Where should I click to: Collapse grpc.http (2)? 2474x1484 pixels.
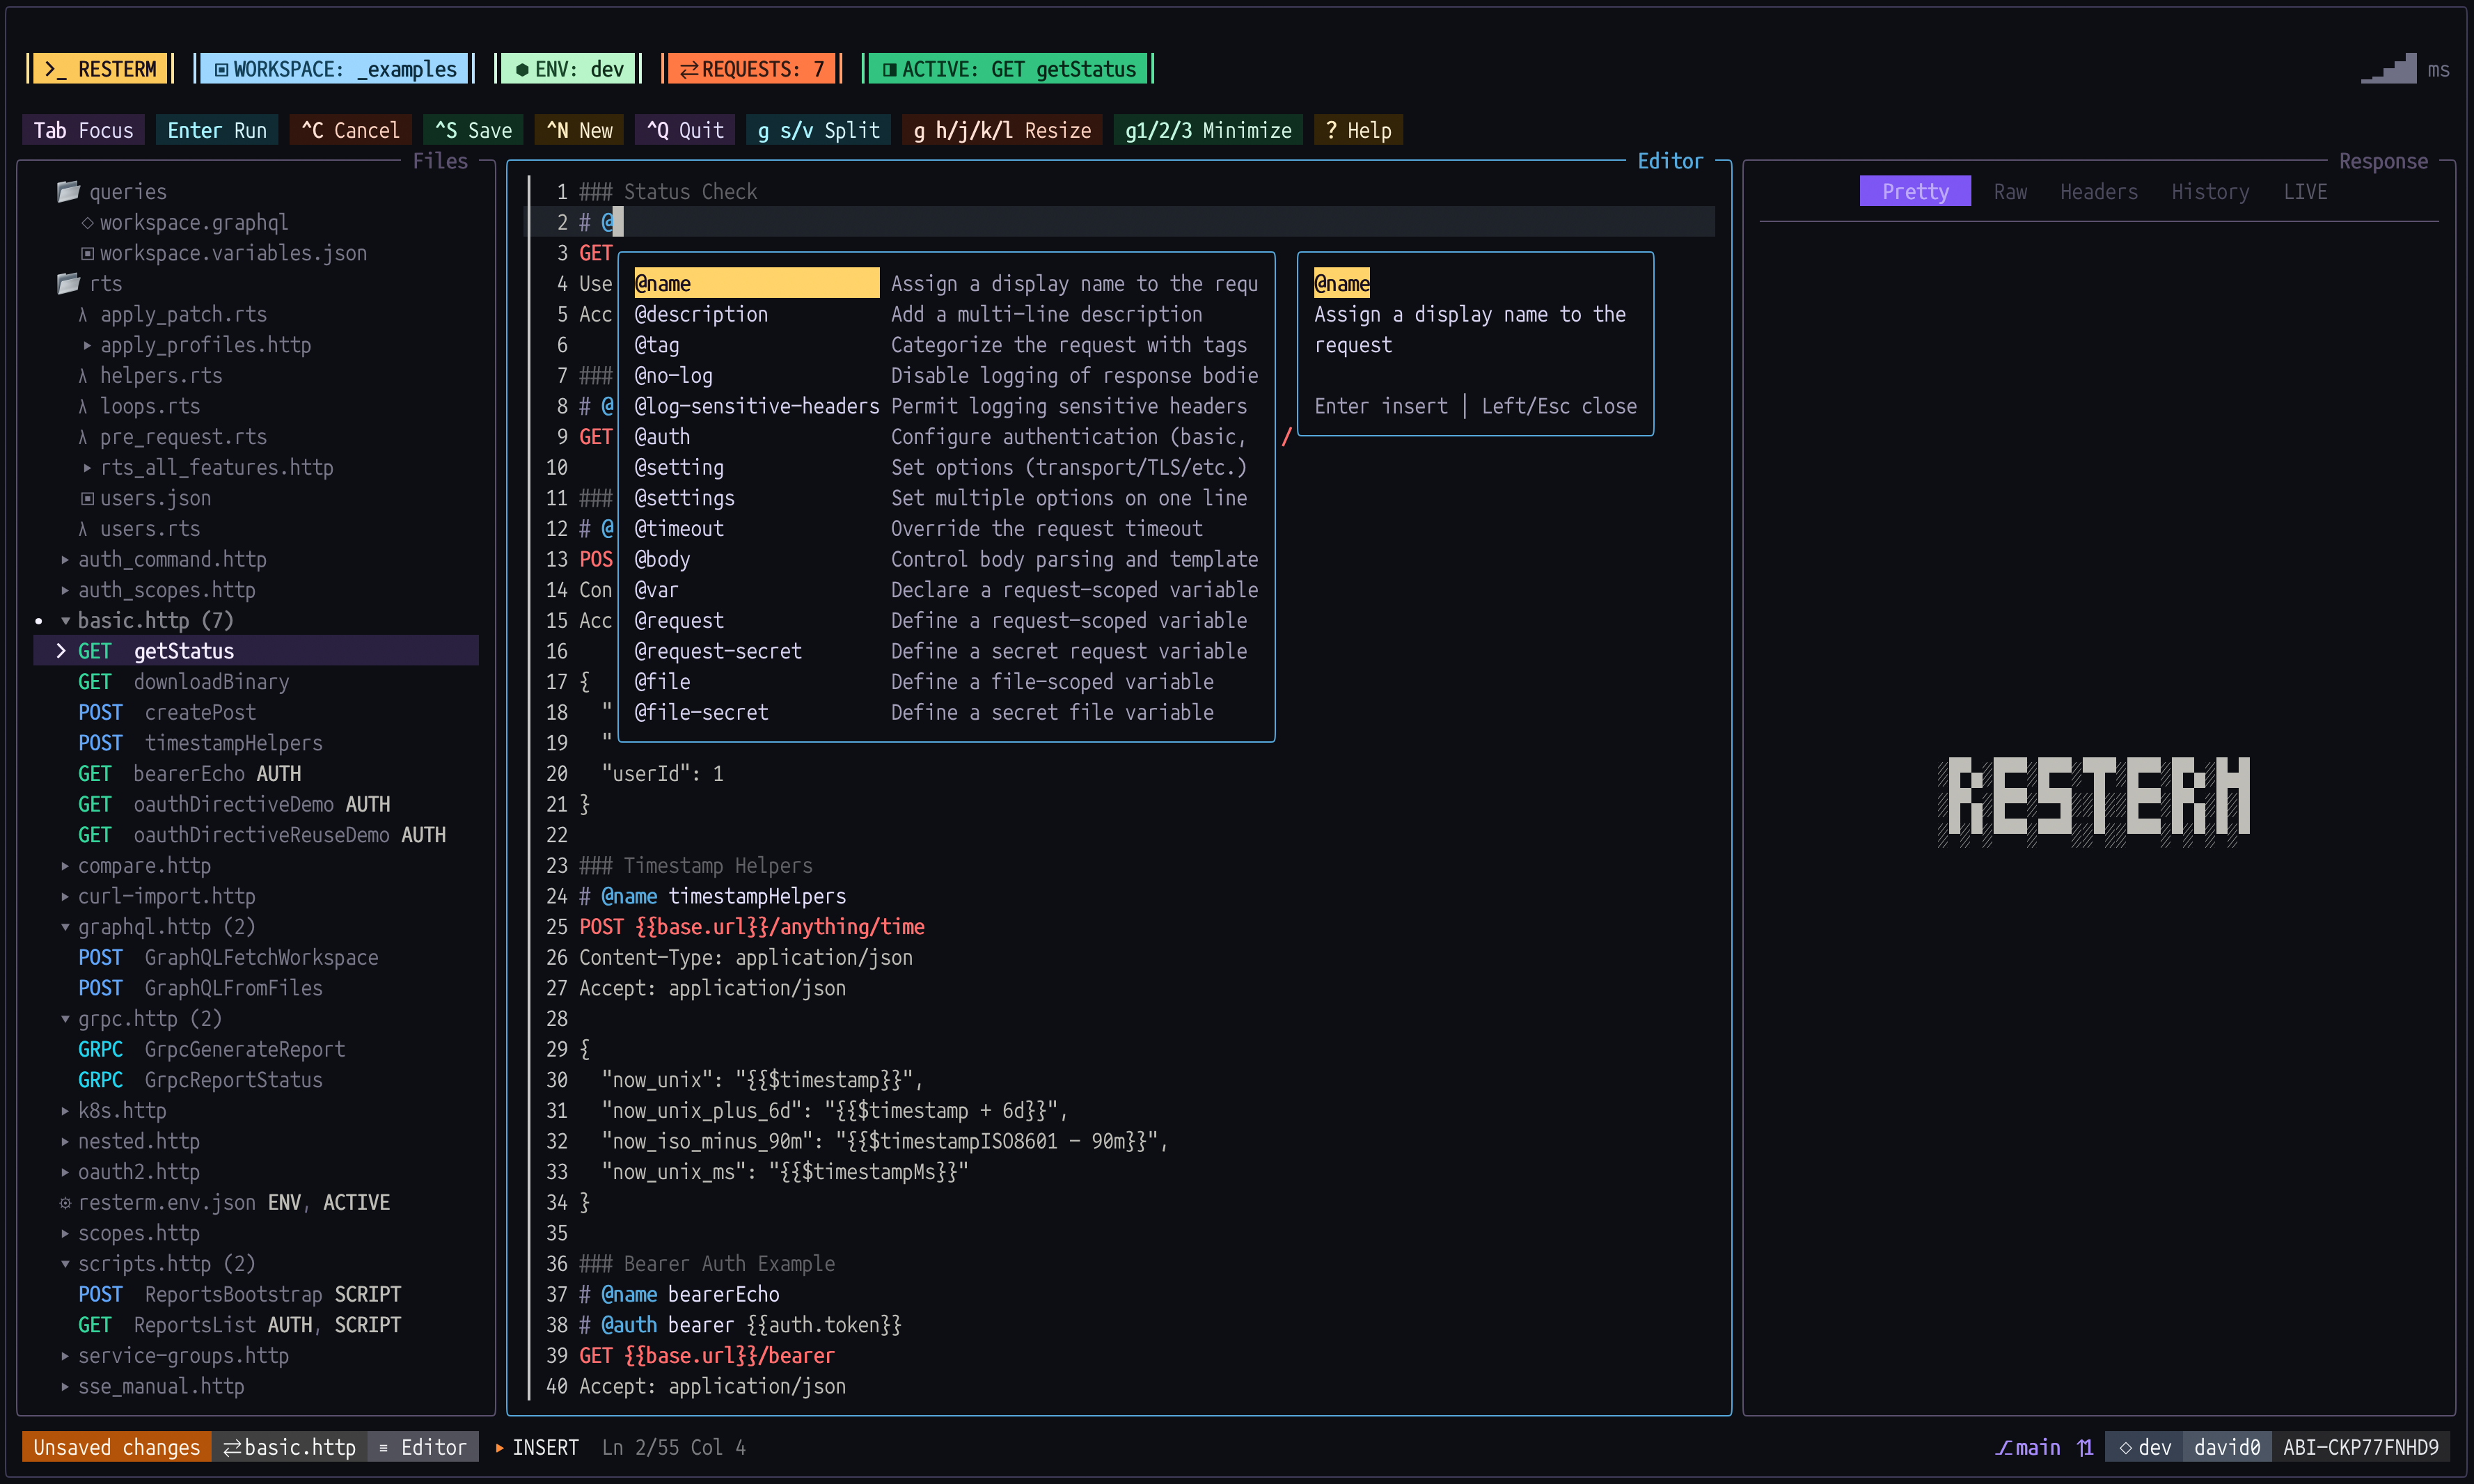(65, 1018)
